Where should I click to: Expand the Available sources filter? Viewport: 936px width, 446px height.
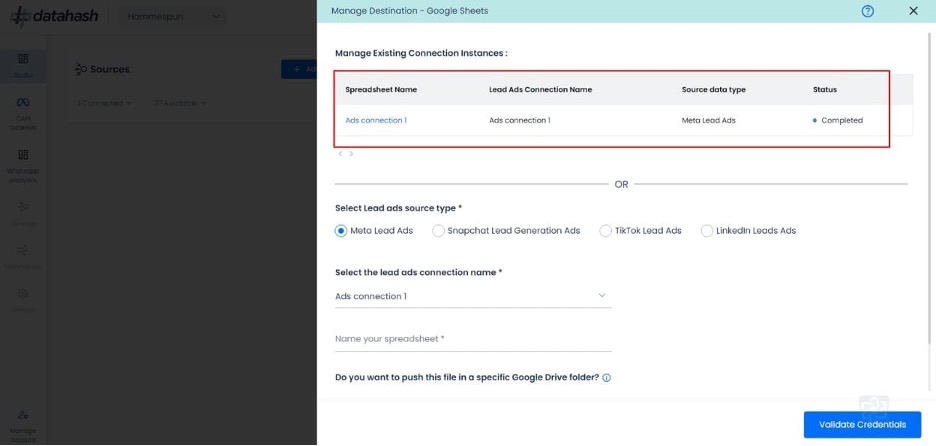(x=180, y=103)
